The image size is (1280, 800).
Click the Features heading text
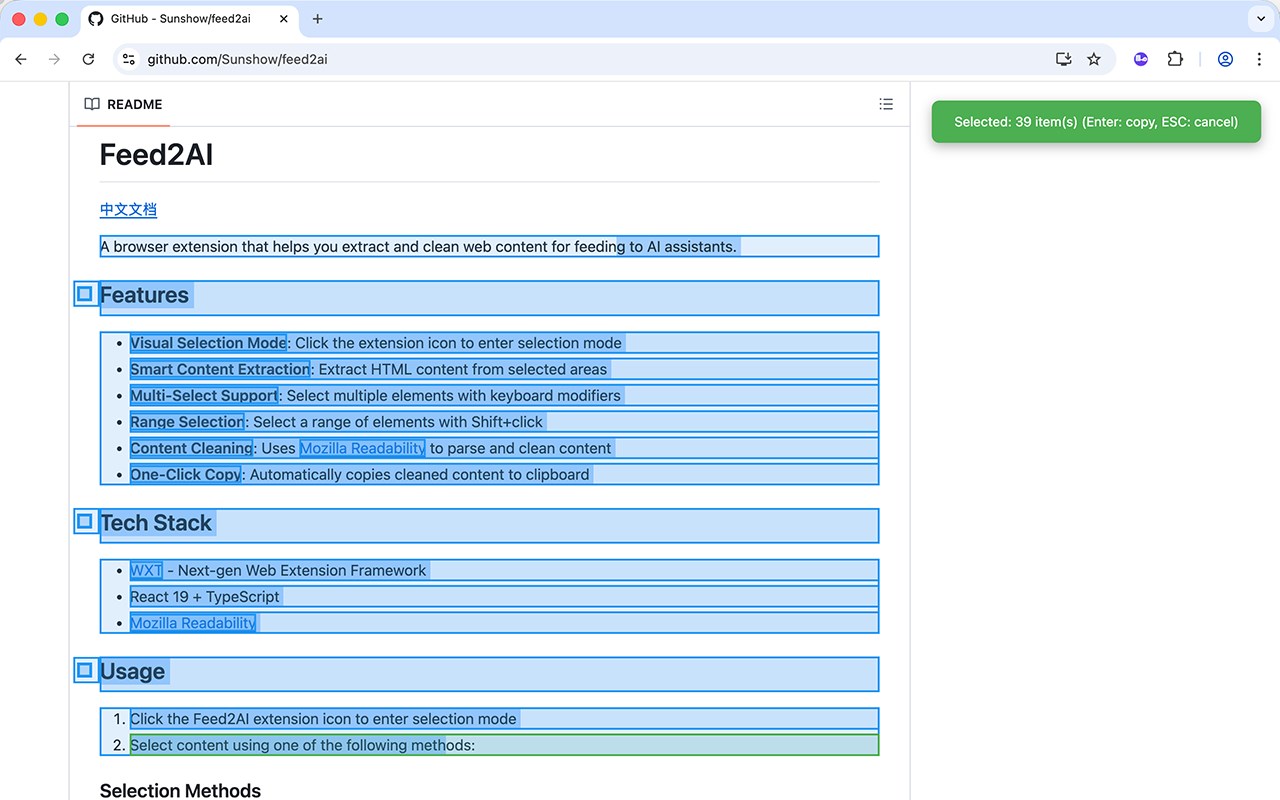pyautogui.click(x=144, y=295)
